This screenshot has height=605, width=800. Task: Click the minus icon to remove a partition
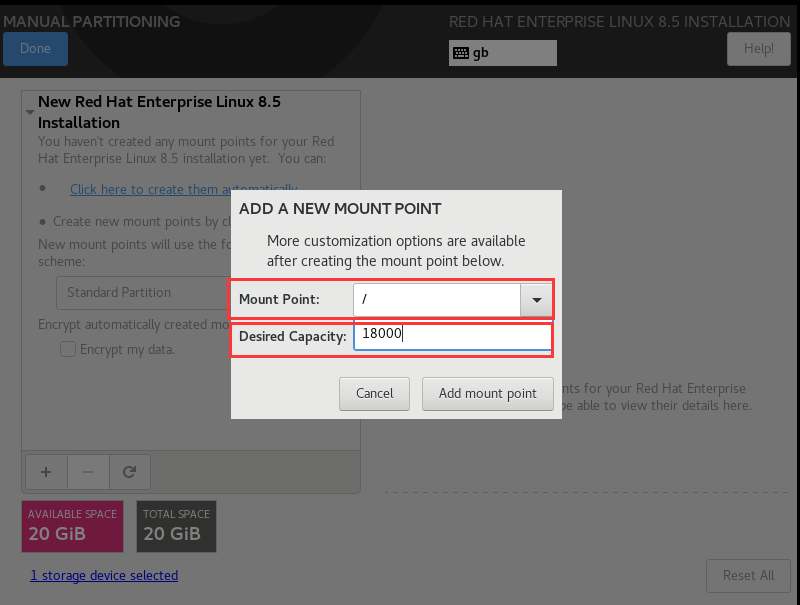[x=88, y=472]
